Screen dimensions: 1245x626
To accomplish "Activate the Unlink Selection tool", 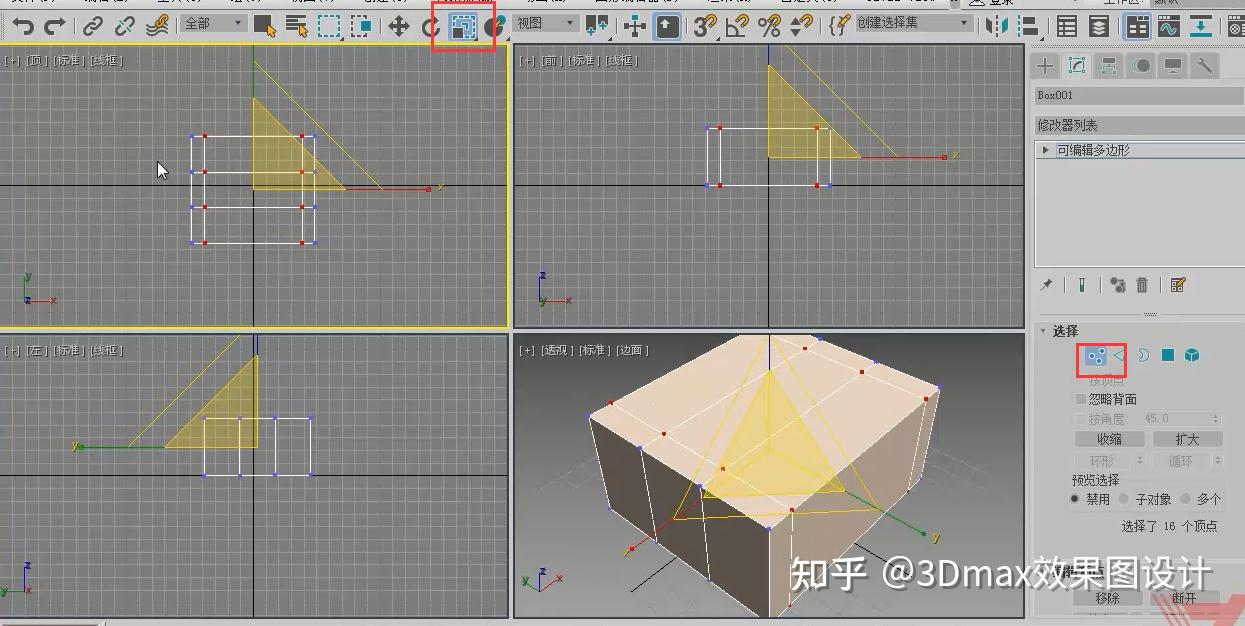I will 125,25.
